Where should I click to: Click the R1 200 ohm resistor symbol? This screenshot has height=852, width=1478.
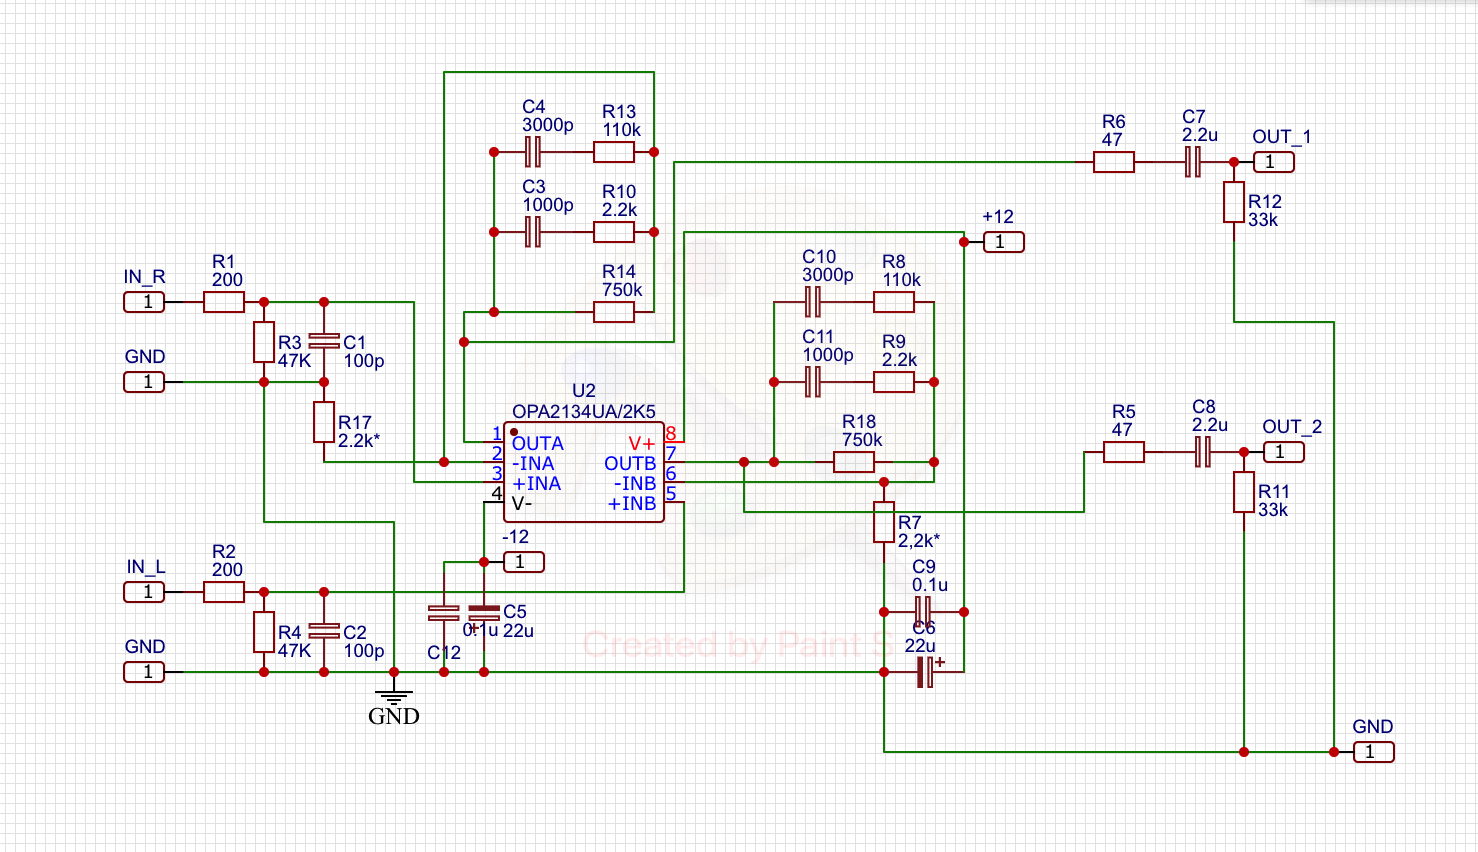(224, 302)
